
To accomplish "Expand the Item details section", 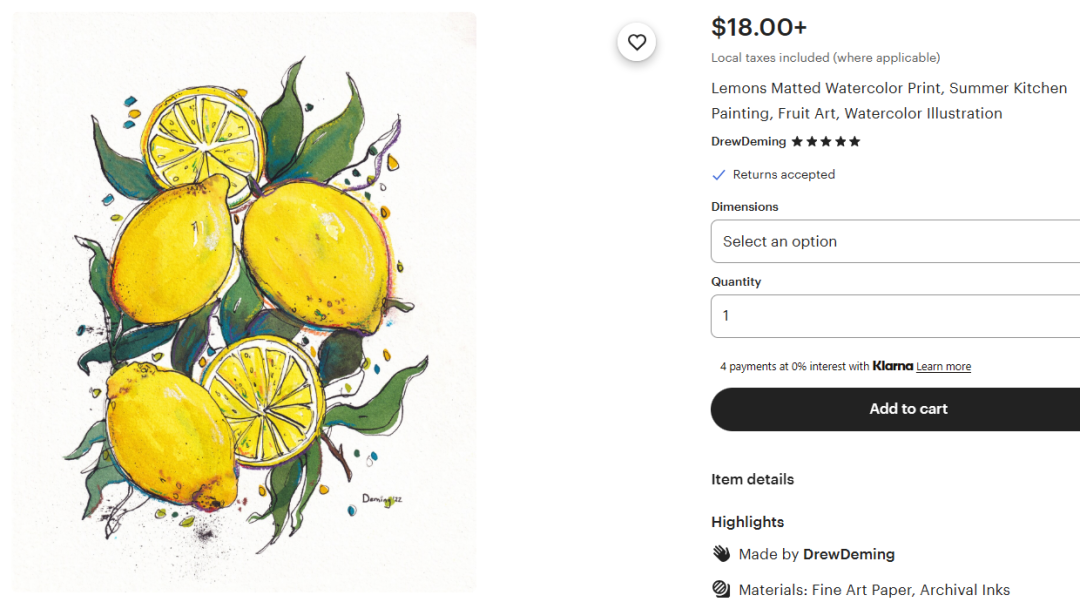I will tap(752, 479).
